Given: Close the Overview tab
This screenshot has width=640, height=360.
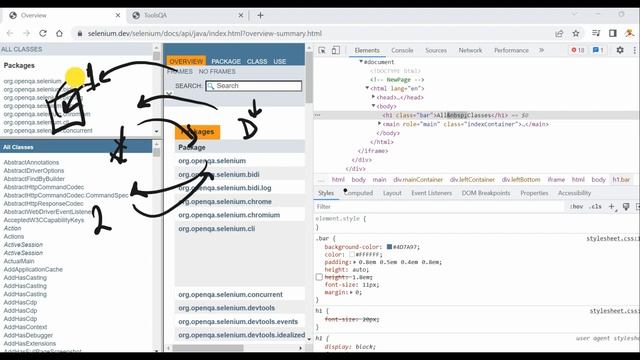Looking at the screenshot, I should point(118,15).
